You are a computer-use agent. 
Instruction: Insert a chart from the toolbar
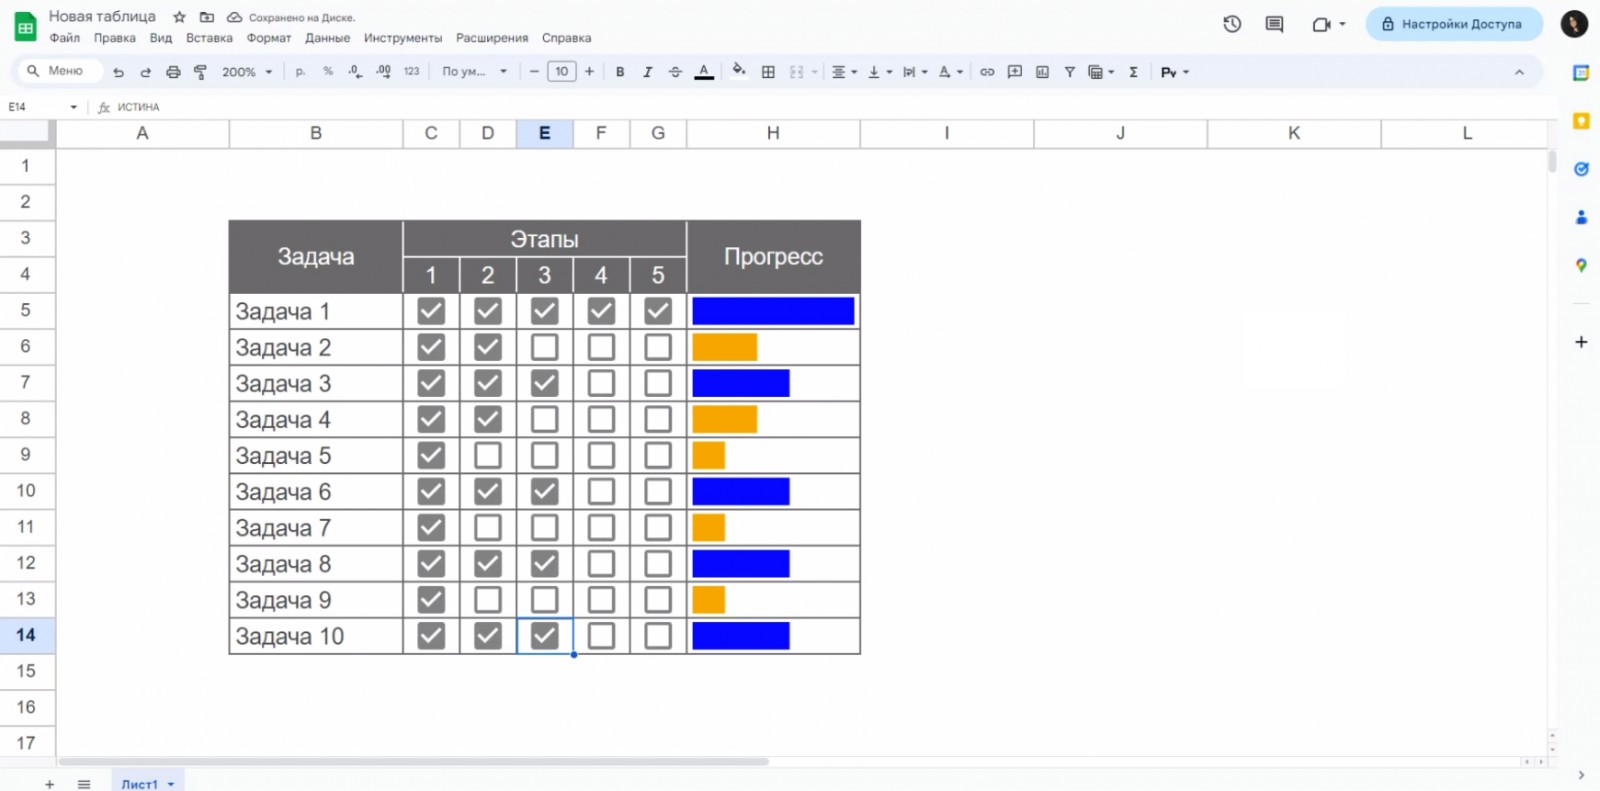tap(1042, 72)
